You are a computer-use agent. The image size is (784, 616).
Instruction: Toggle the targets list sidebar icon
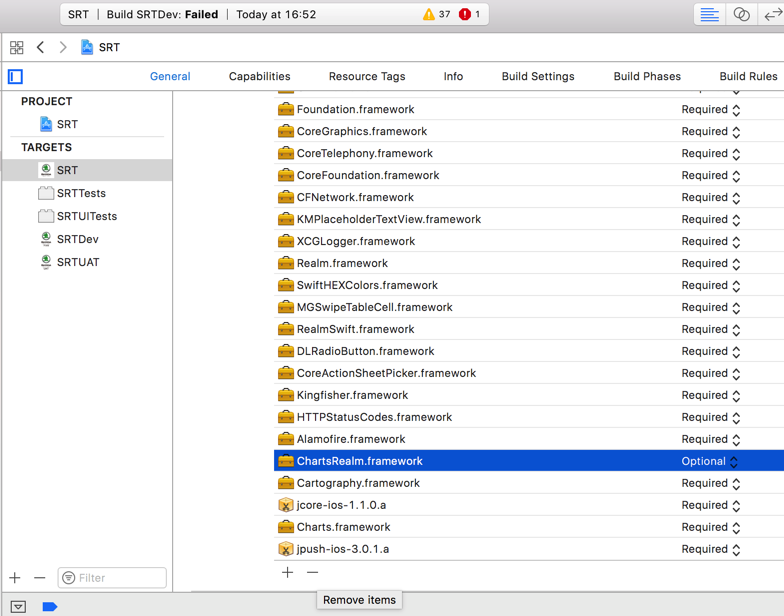coord(16,76)
